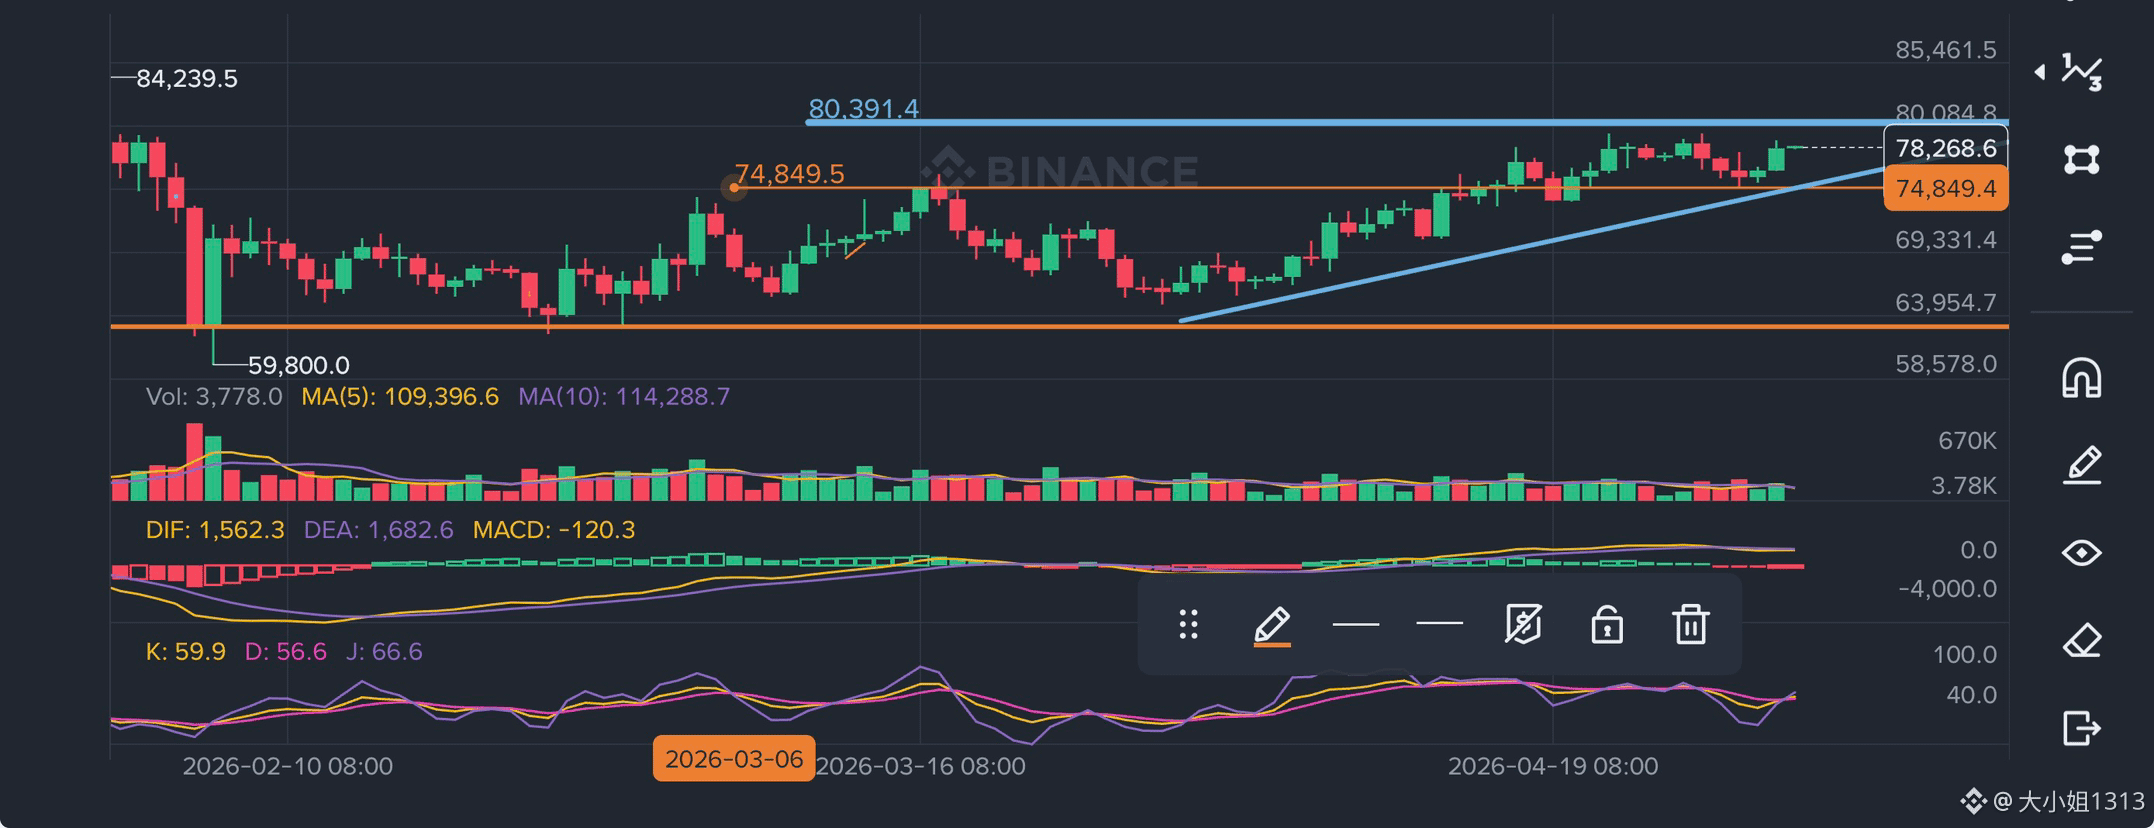Lock the selected drawing
This screenshot has width=2154, height=828.
(1607, 624)
